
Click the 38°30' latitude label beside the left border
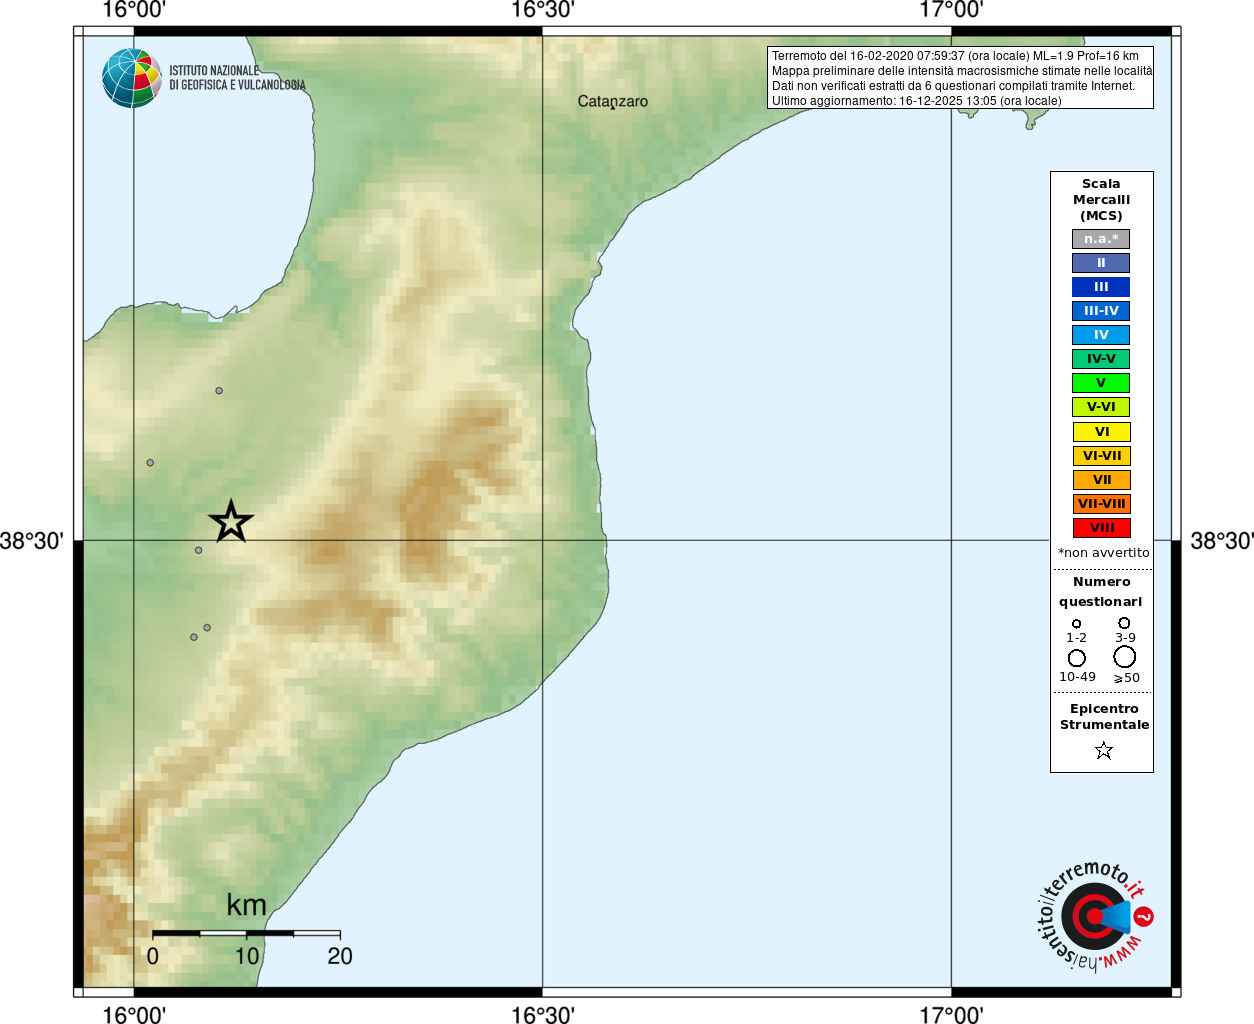click(32, 541)
